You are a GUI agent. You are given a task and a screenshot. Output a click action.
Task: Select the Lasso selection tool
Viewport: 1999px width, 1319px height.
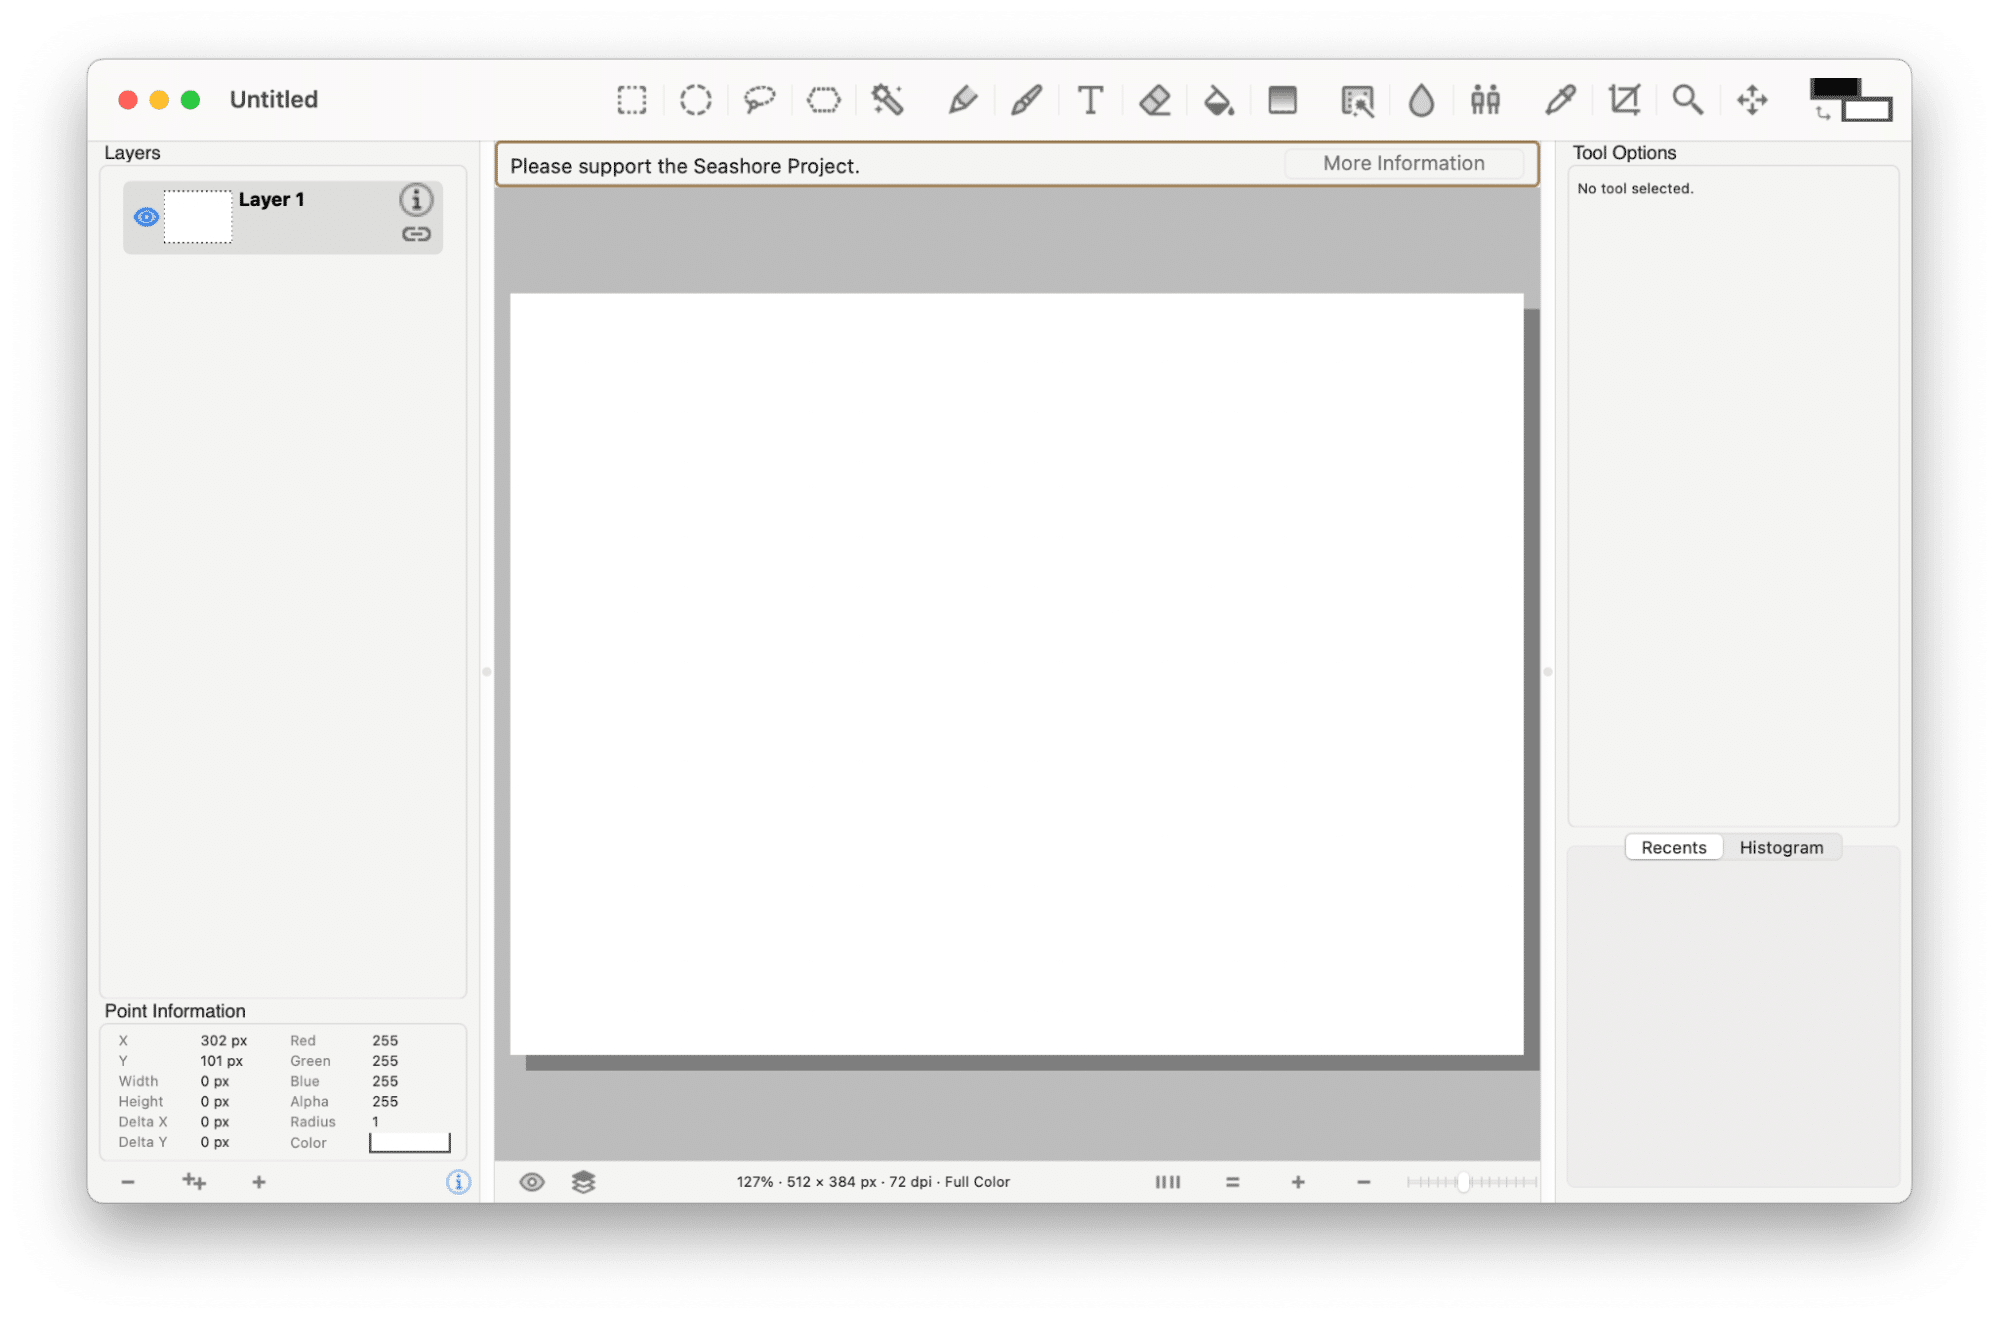point(759,100)
